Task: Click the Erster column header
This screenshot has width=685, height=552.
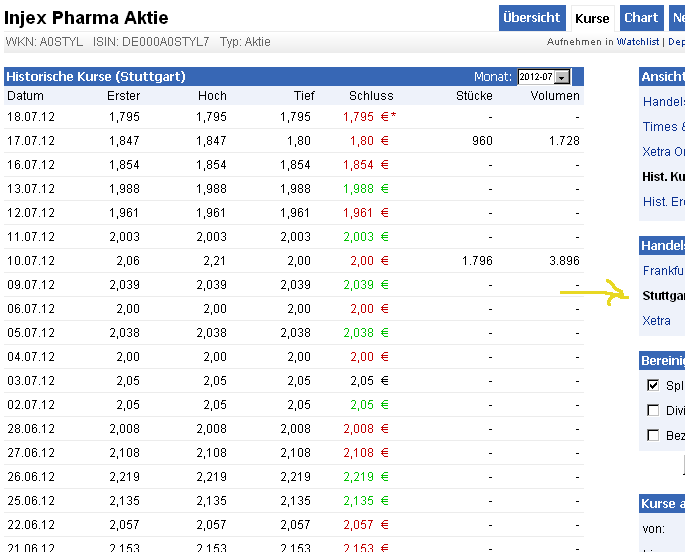Action: (124, 96)
